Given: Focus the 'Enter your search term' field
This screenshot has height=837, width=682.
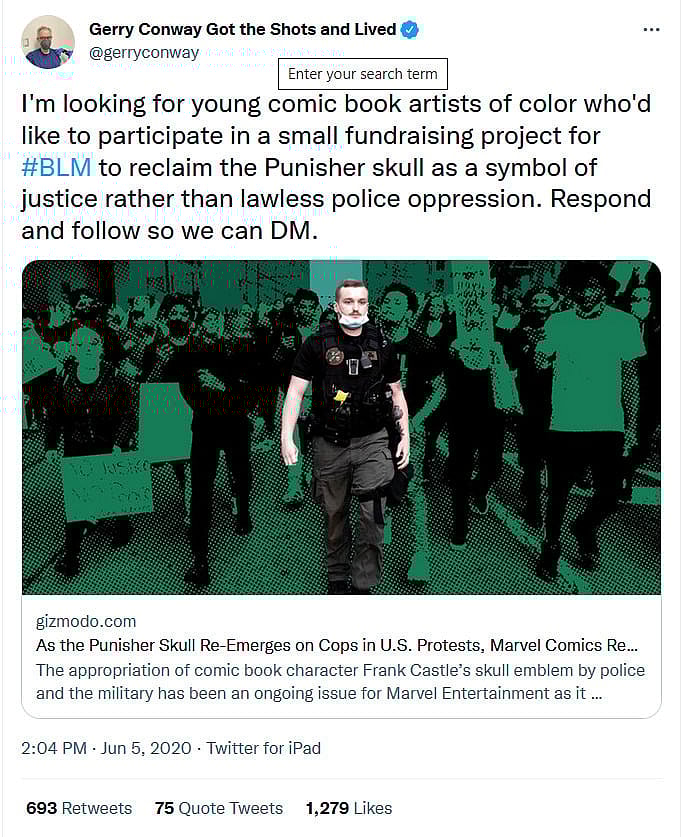Looking at the screenshot, I should click(363, 74).
